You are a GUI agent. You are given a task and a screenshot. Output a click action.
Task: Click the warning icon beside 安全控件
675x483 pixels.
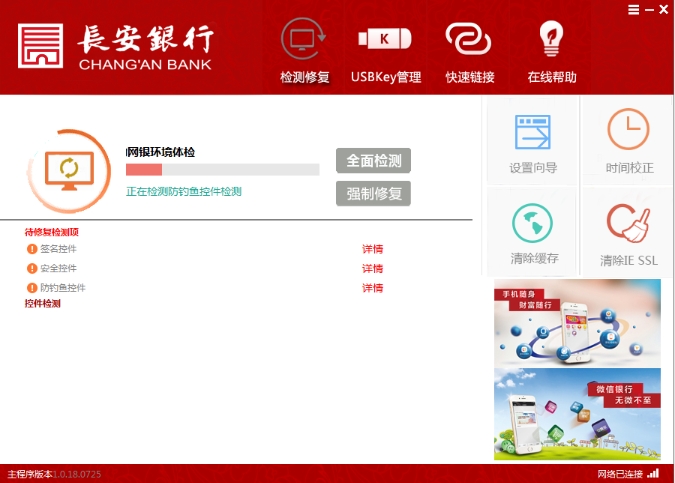point(31,268)
